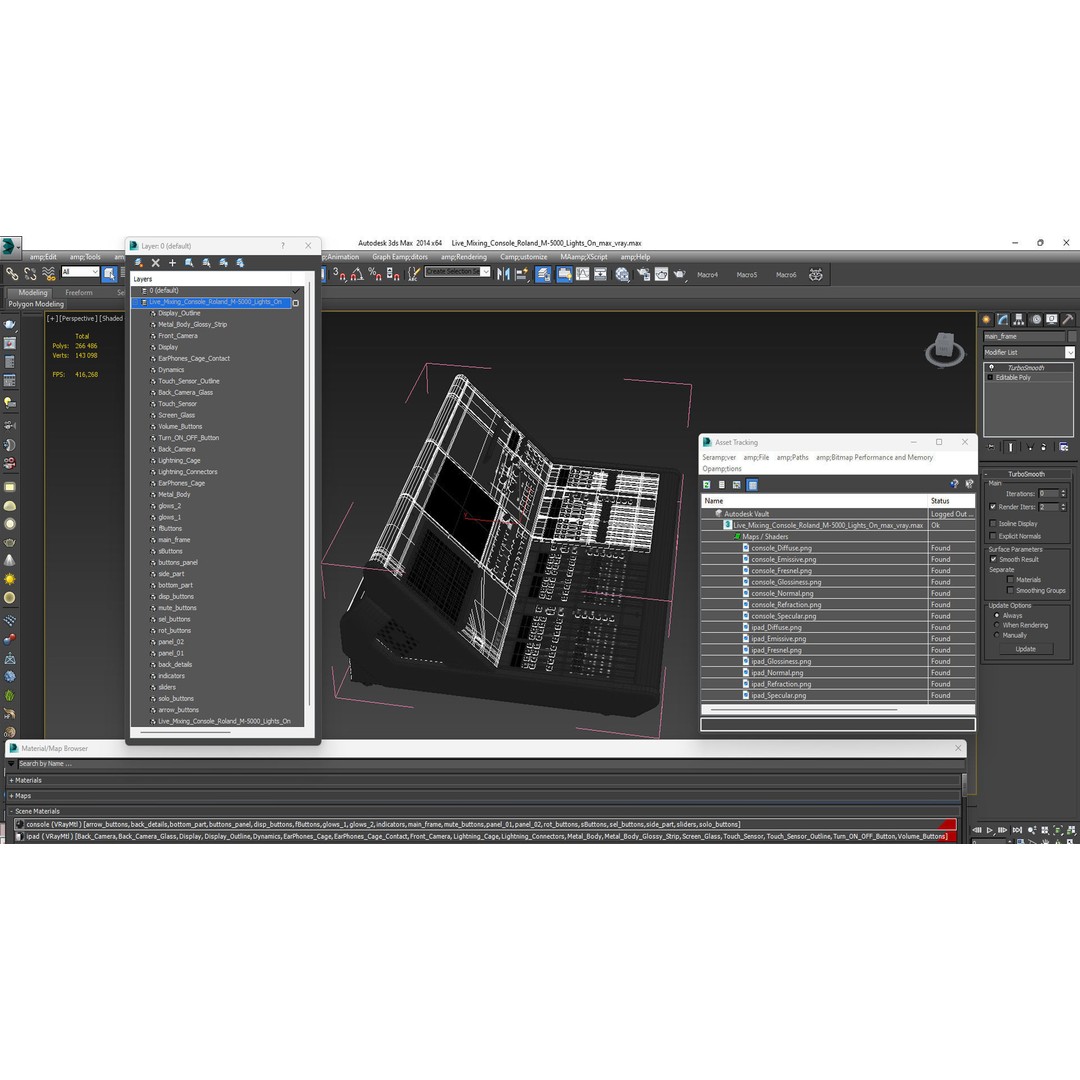This screenshot has height=1080, width=1080.
Task: Toggle the Smooth Result checkbox
Action: [x=993, y=559]
